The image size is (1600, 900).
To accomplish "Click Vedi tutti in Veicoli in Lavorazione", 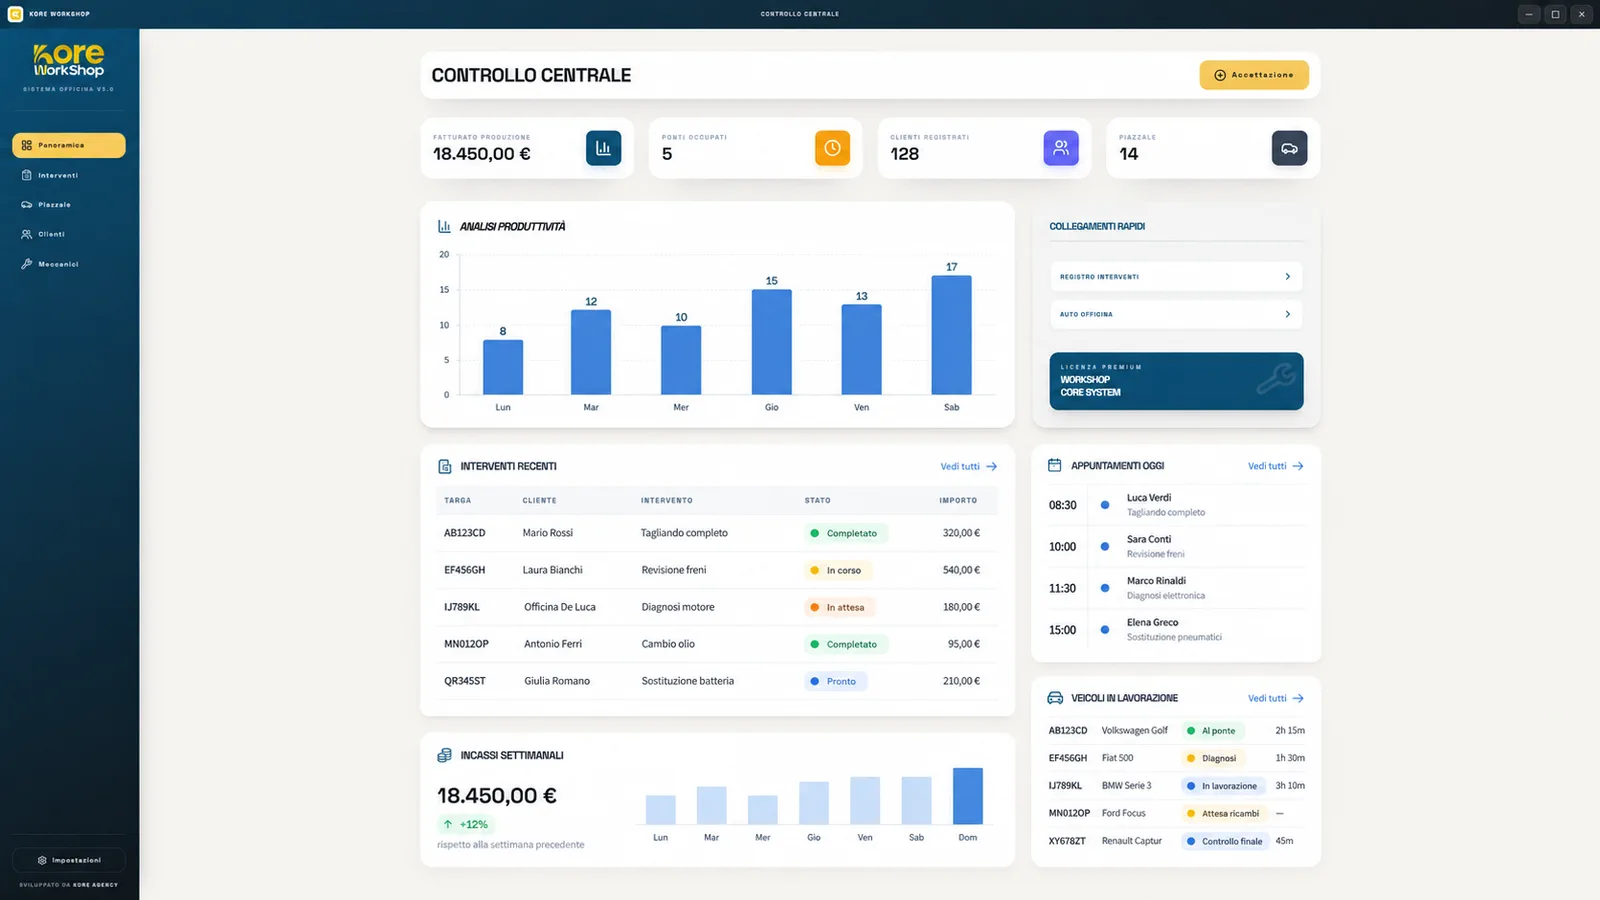I will click(x=1276, y=698).
